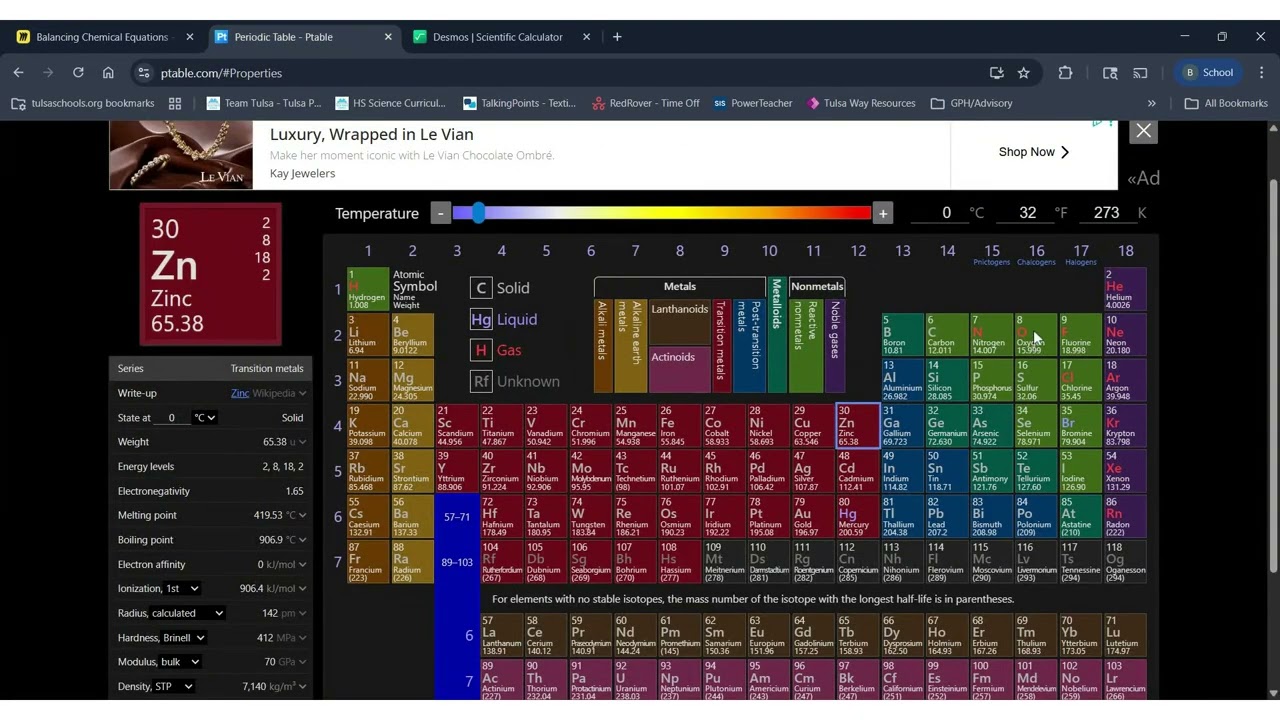Go back to the previous page
Screen dimensions: 1280x720
[18, 73]
